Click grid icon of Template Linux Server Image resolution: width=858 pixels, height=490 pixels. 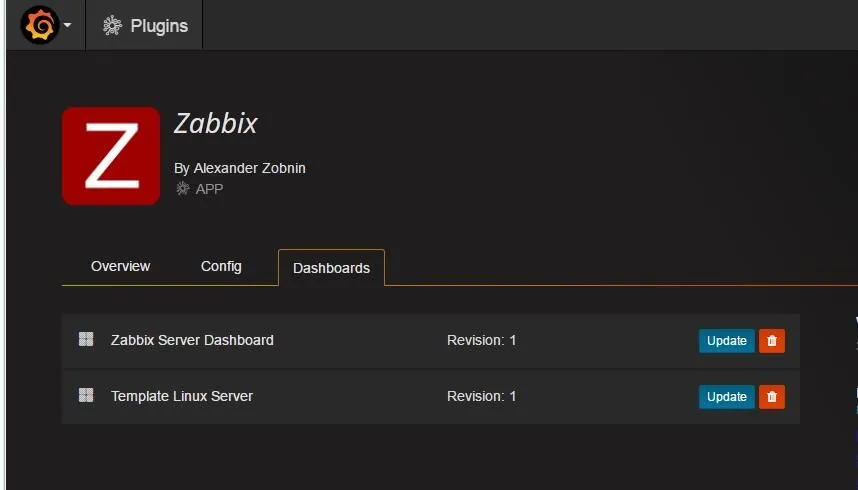coord(86,396)
